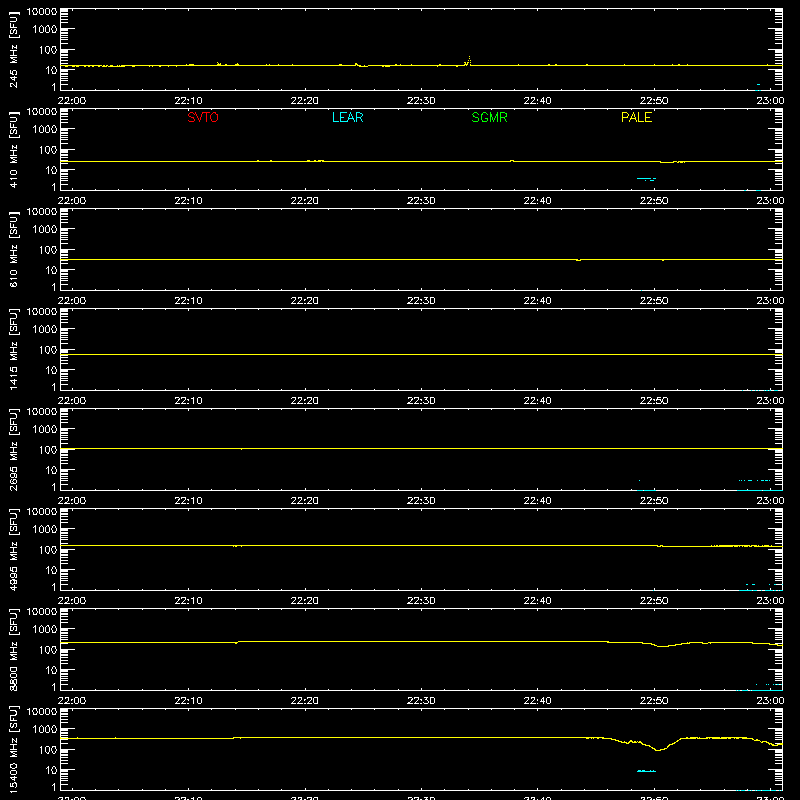Click the red SVTO station label
Image resolution: width=800 pixels, height=800 pixels.
[203, 117]
